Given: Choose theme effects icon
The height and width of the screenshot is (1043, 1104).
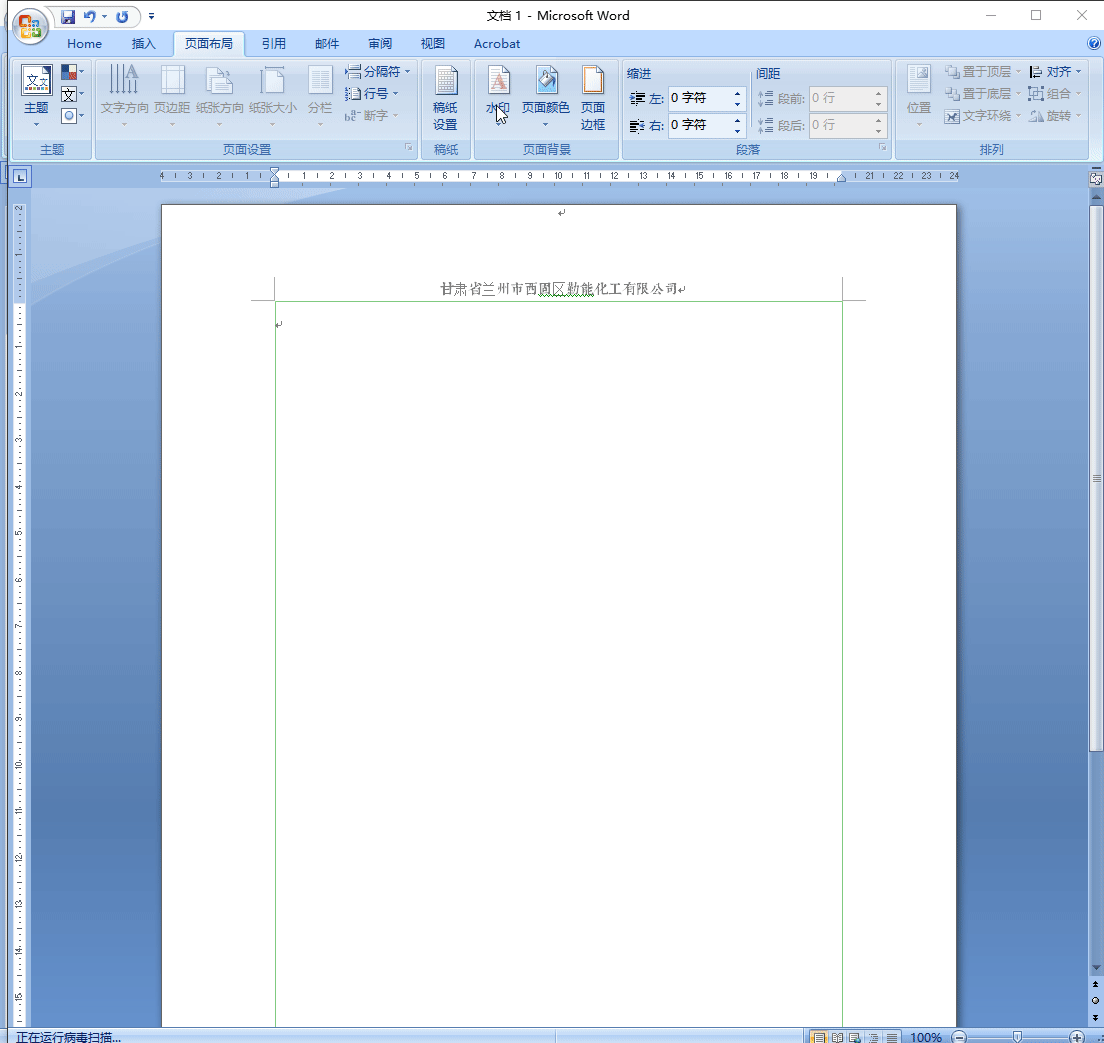Looking at the screenshot, I should tap(72, 116).
